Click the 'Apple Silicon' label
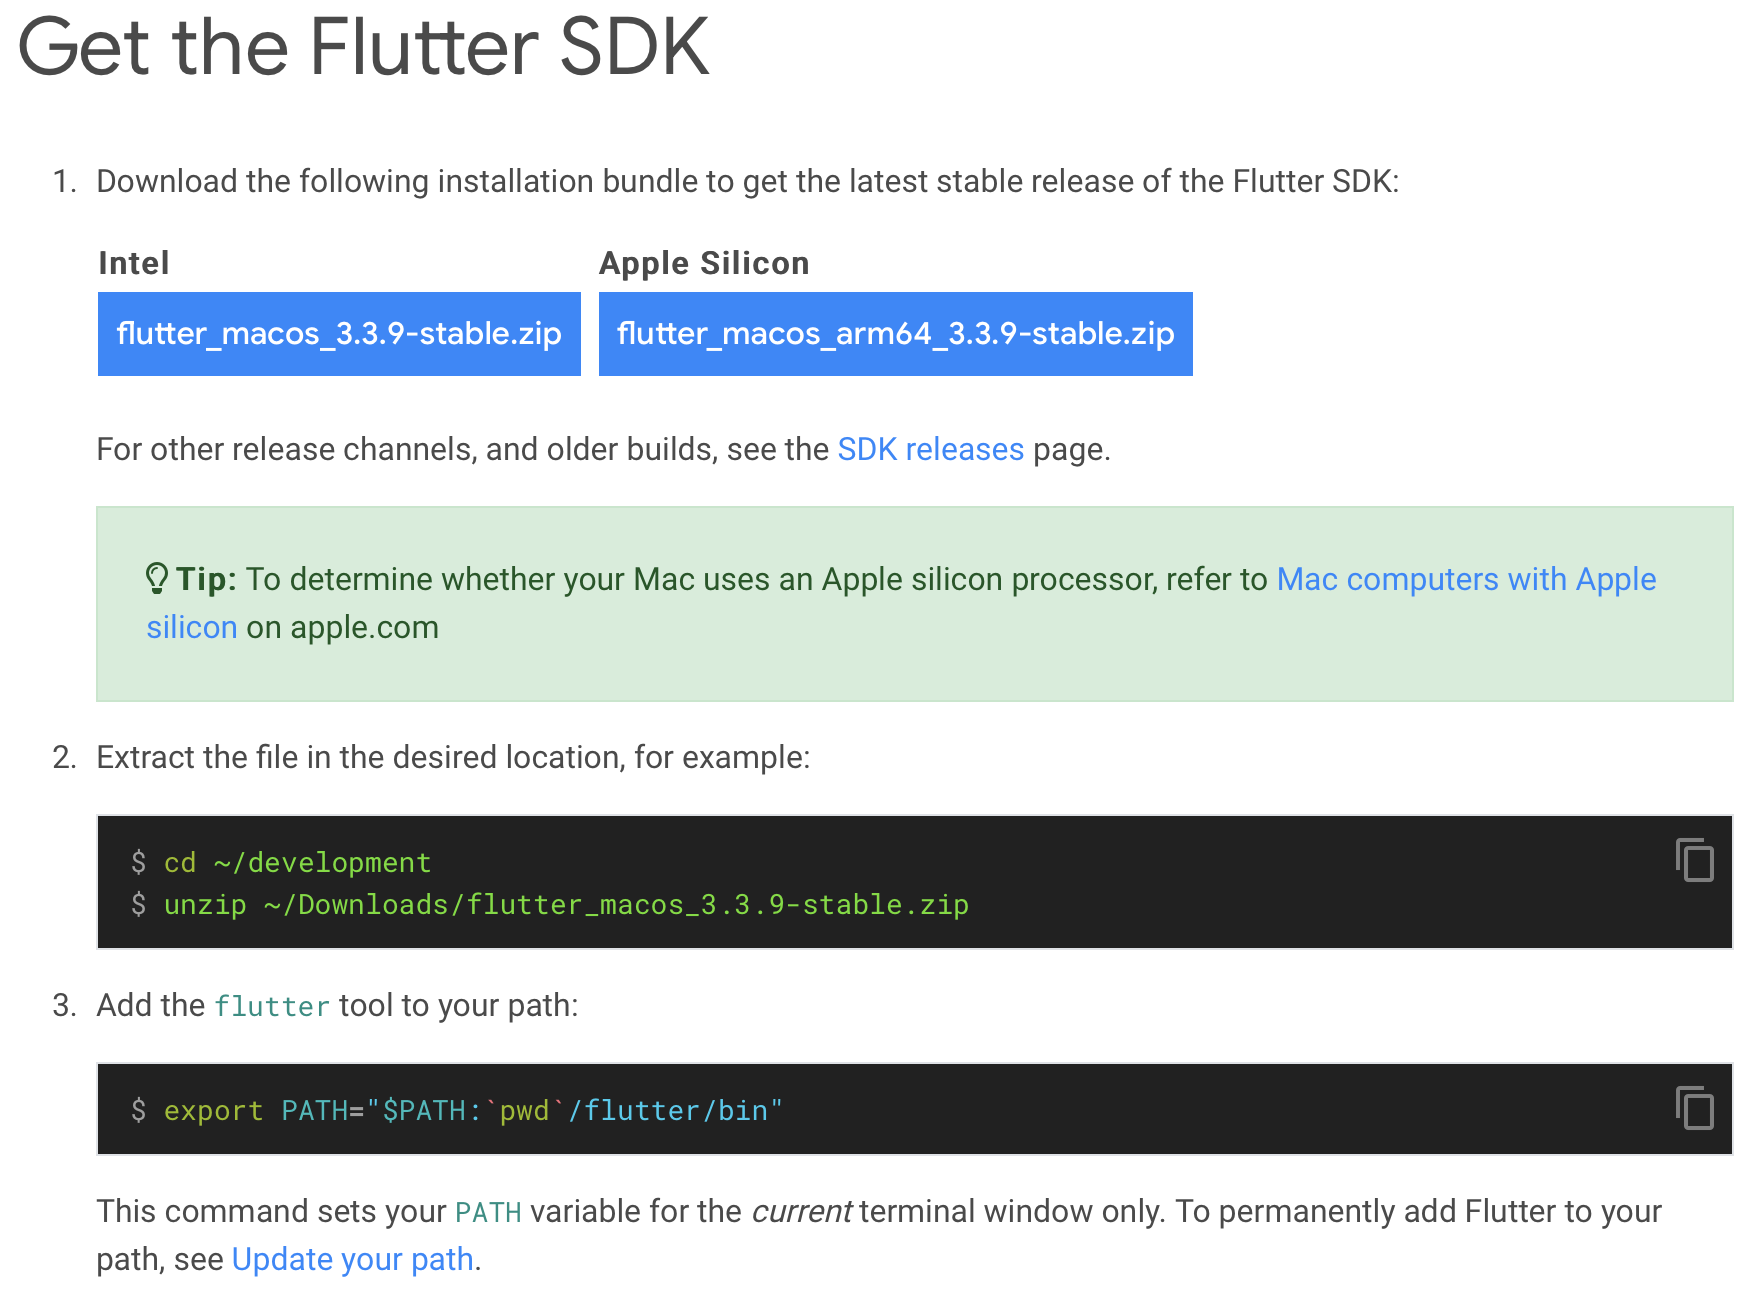This screenshot has width=1760, height=1308. pos(704,263)
